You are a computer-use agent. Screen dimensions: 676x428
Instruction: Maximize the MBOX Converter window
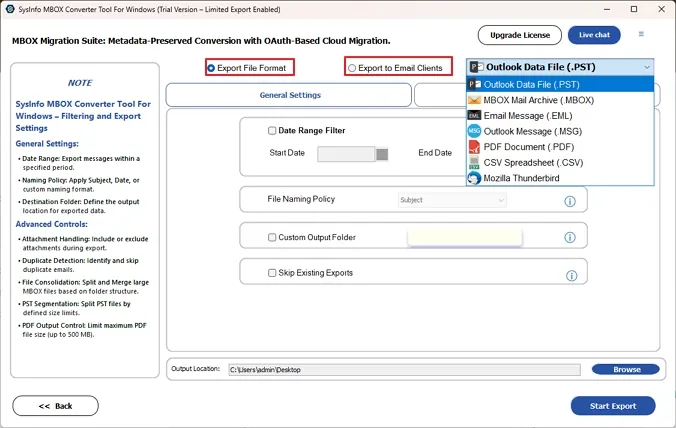634,9
